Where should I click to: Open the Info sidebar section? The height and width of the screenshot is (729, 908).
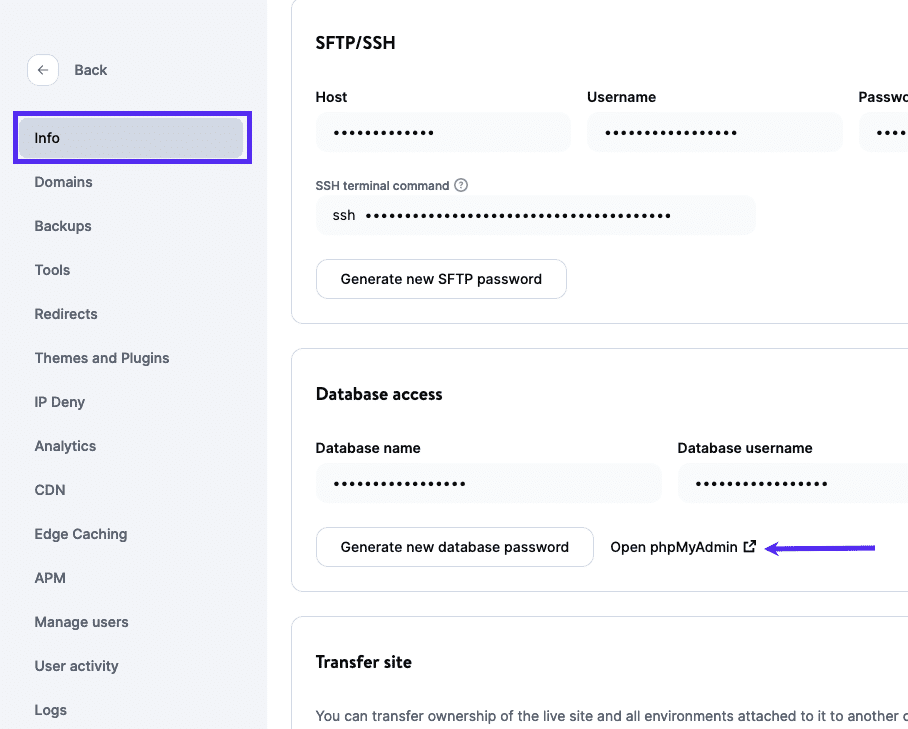pyautogui.click(x=132, y=138)
